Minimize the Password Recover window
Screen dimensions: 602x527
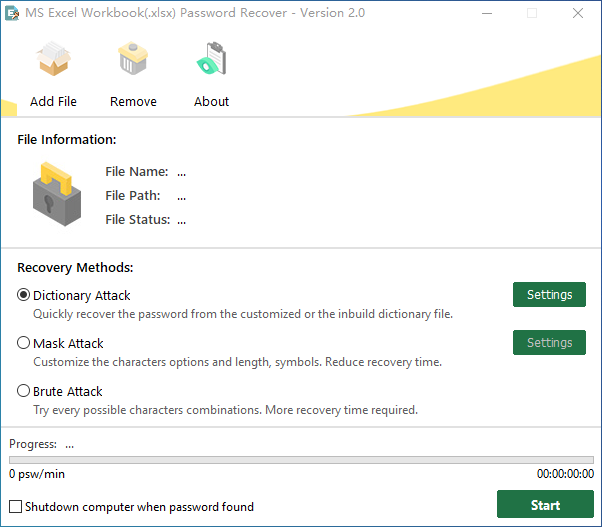487,13
